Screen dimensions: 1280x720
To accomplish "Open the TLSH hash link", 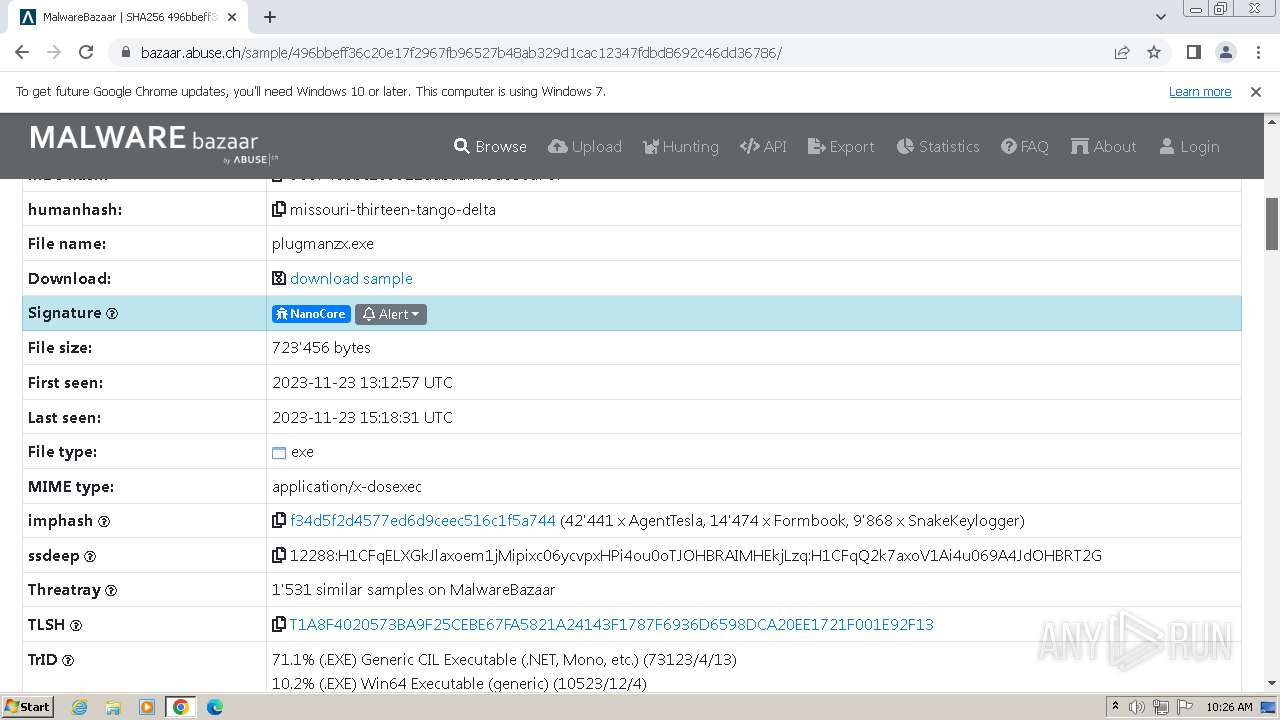I will (x=611, y=625).
